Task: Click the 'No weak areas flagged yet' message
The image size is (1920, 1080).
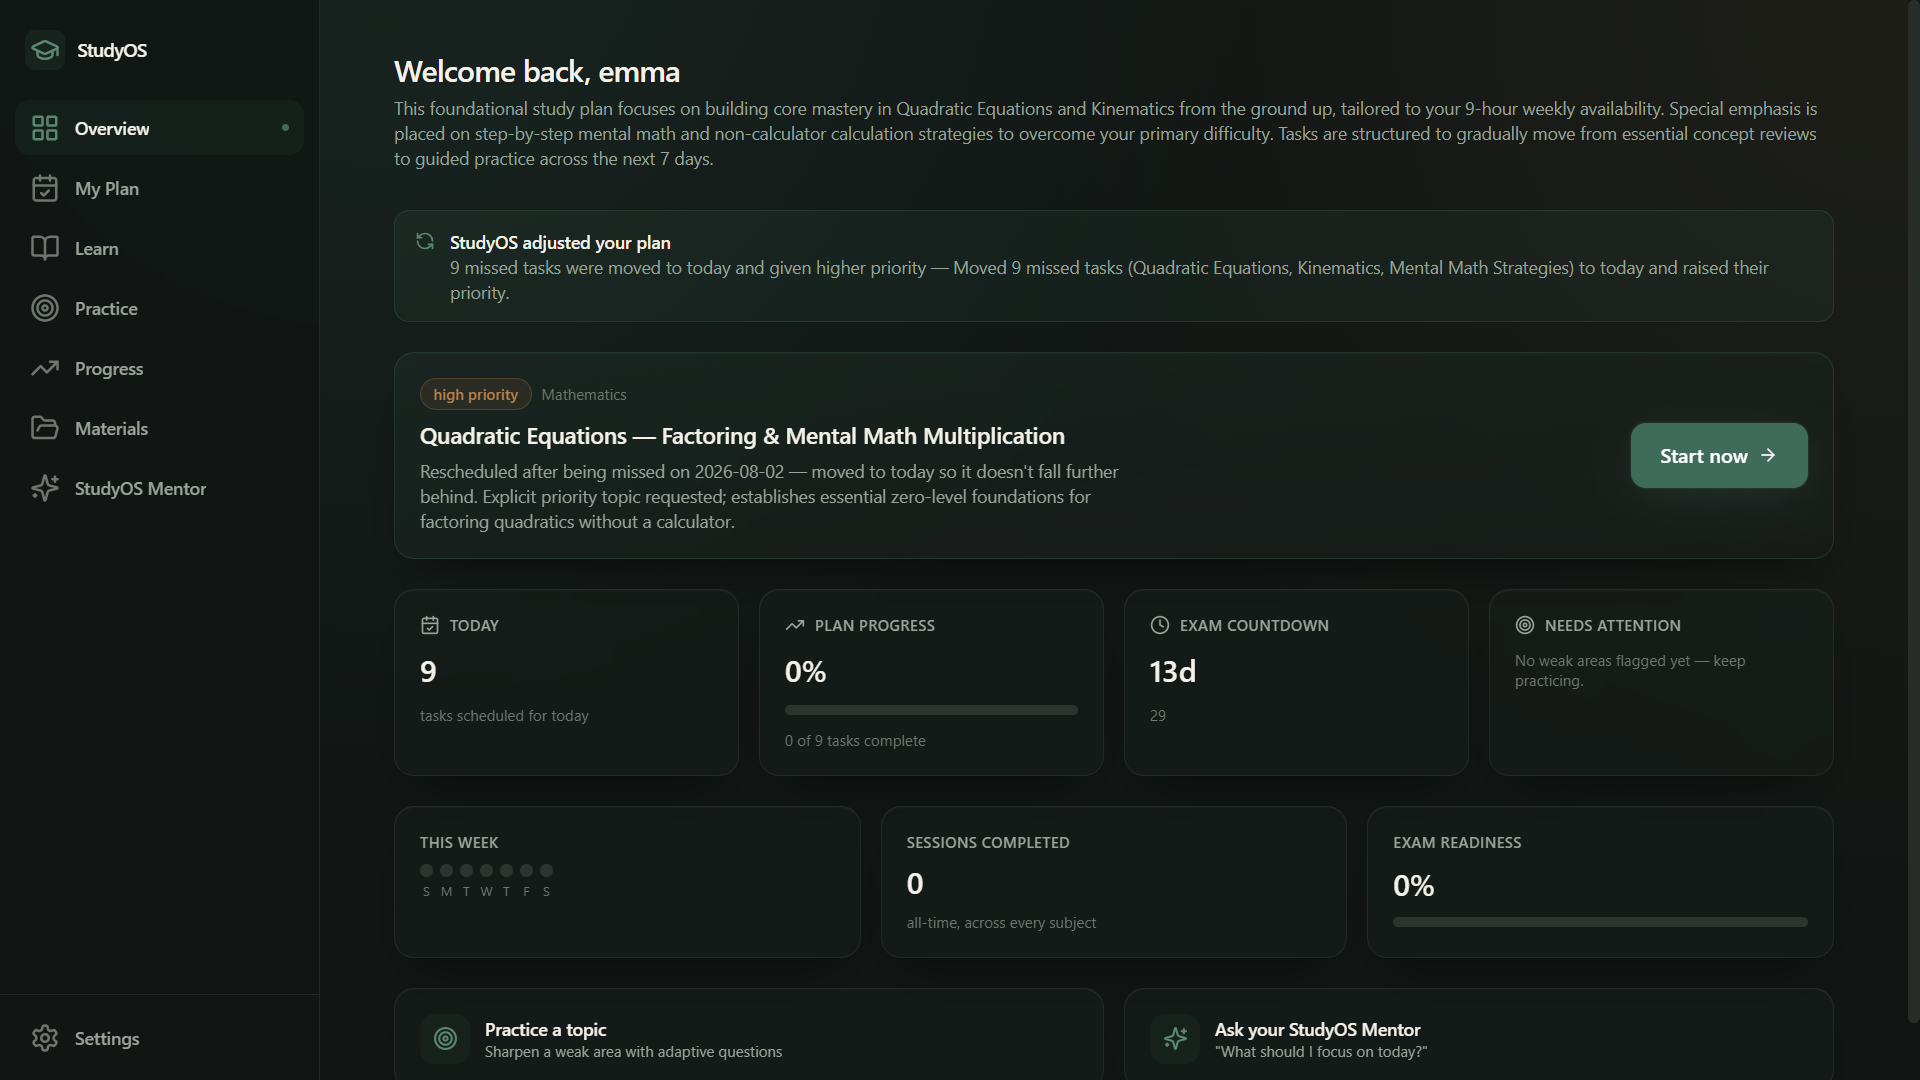Action: click(1630, 670)
